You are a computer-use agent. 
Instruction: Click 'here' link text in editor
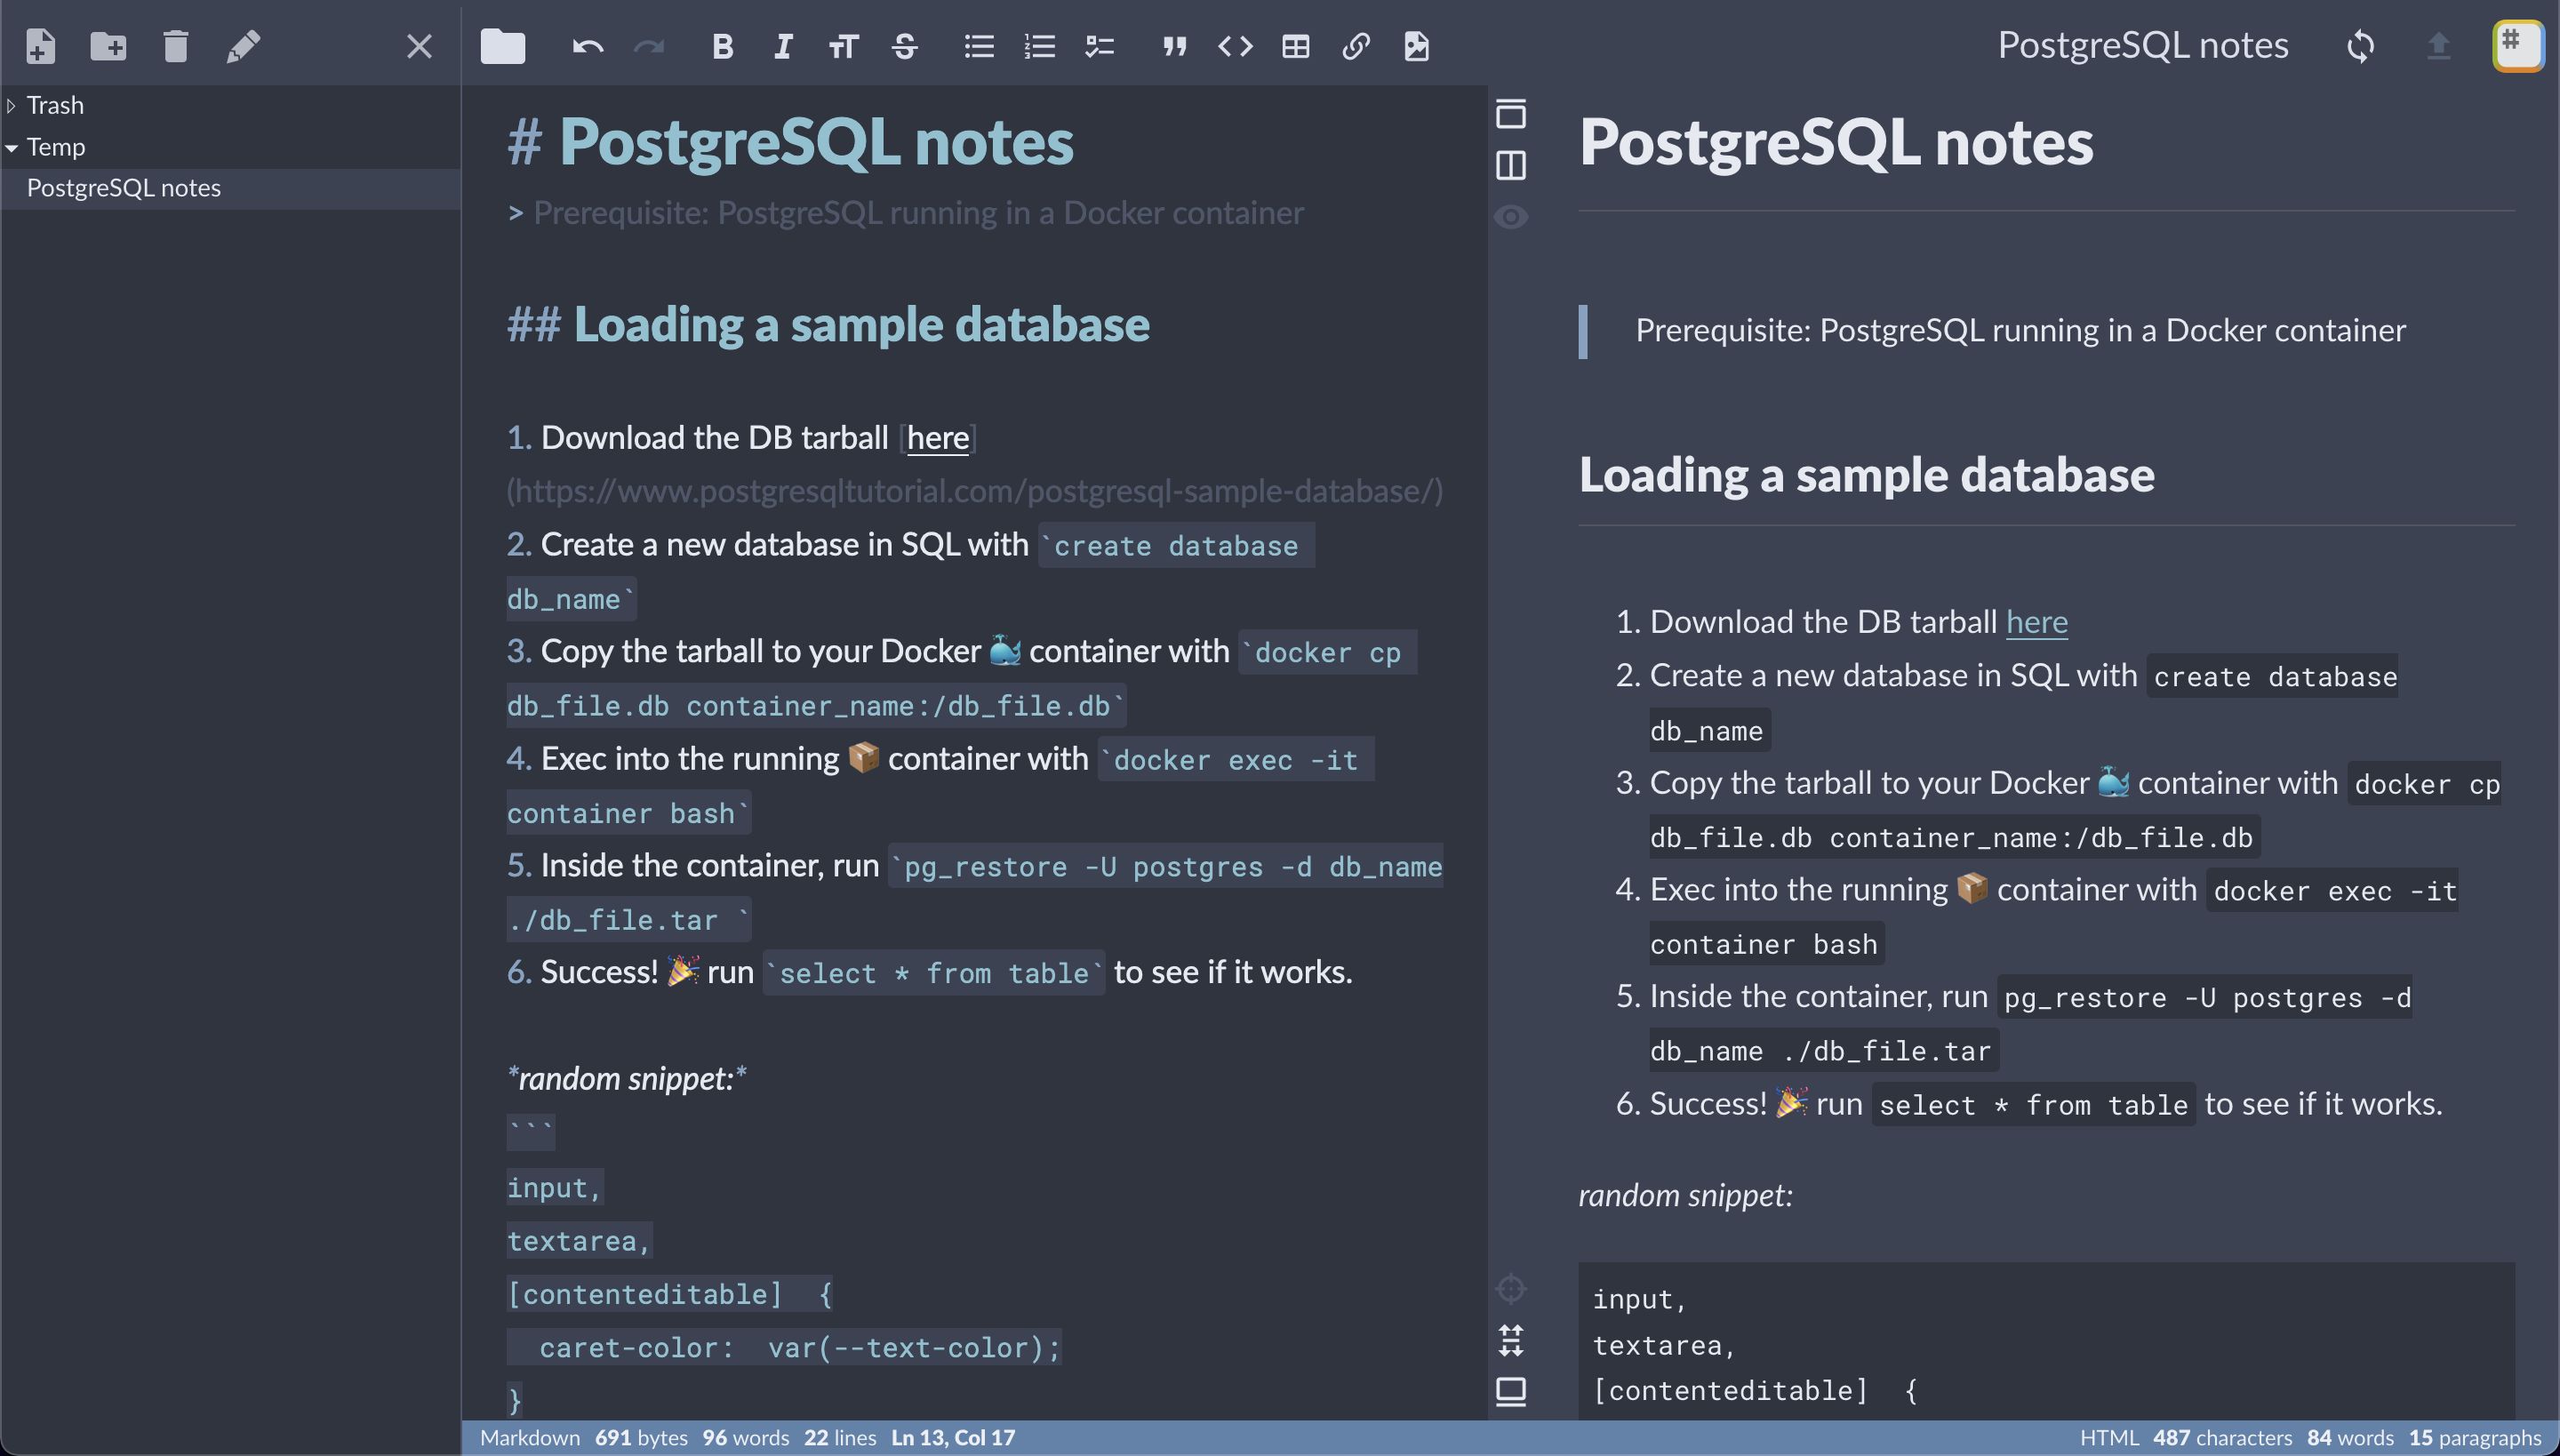938,438
